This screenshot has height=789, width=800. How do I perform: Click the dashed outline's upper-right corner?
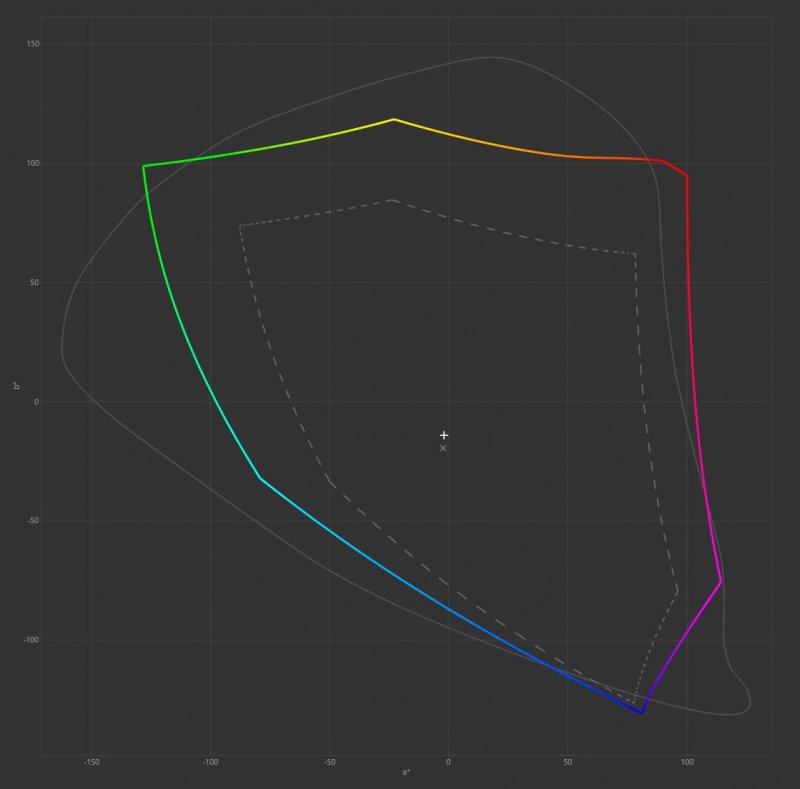tap(636, 254)
